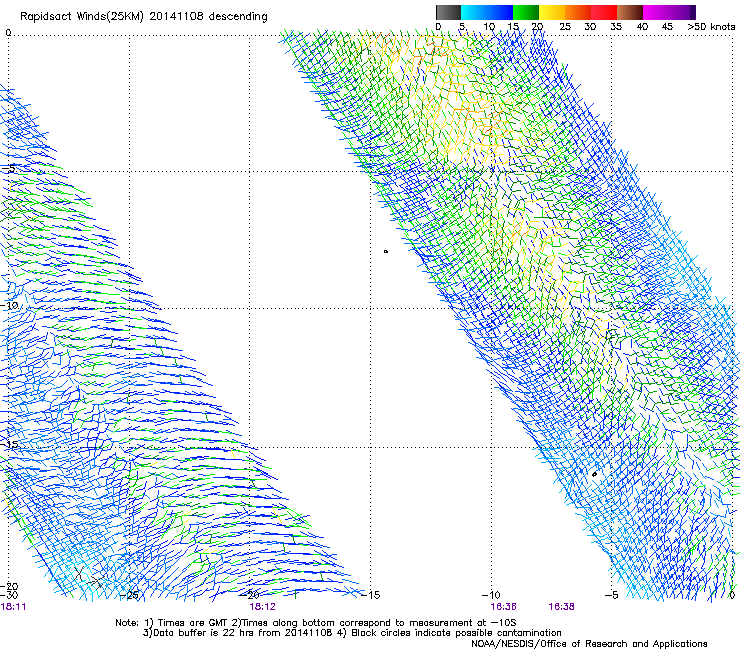Select the yellow 20-25 knots legend segment
Viewport: 740px width, 650px height.
click(x=552, y=12)
